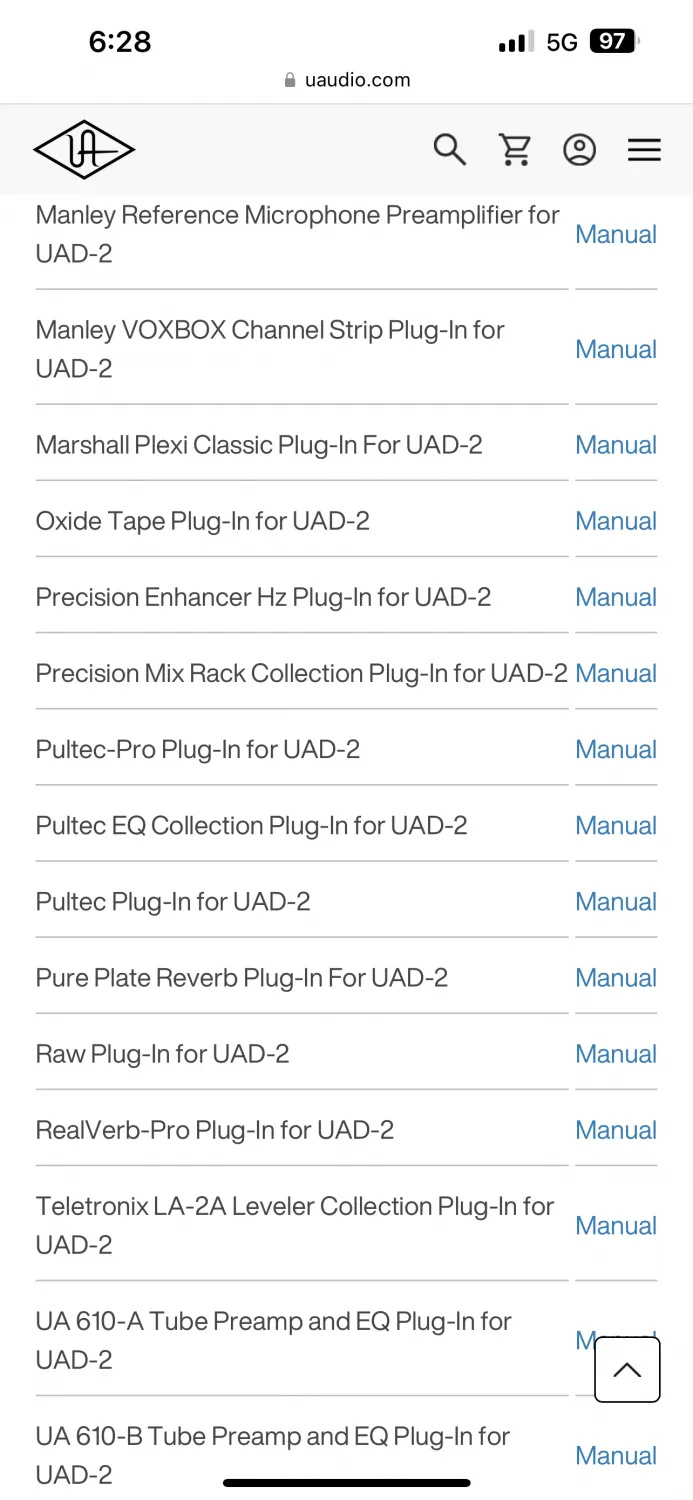Open Manual for RealVerb-Pro Plug-In
Screen dimensions: 693x1500
click(x=616, y=1130)
